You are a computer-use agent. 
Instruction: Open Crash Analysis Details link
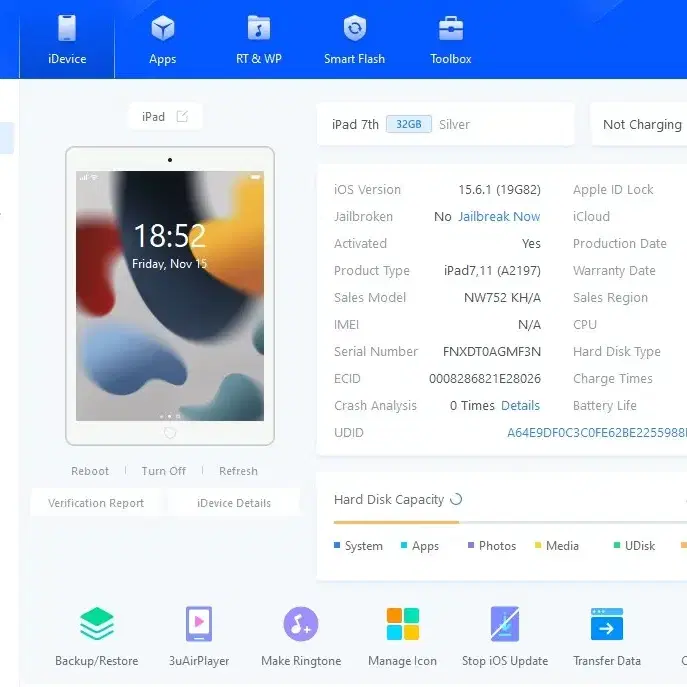coord(520,406)
